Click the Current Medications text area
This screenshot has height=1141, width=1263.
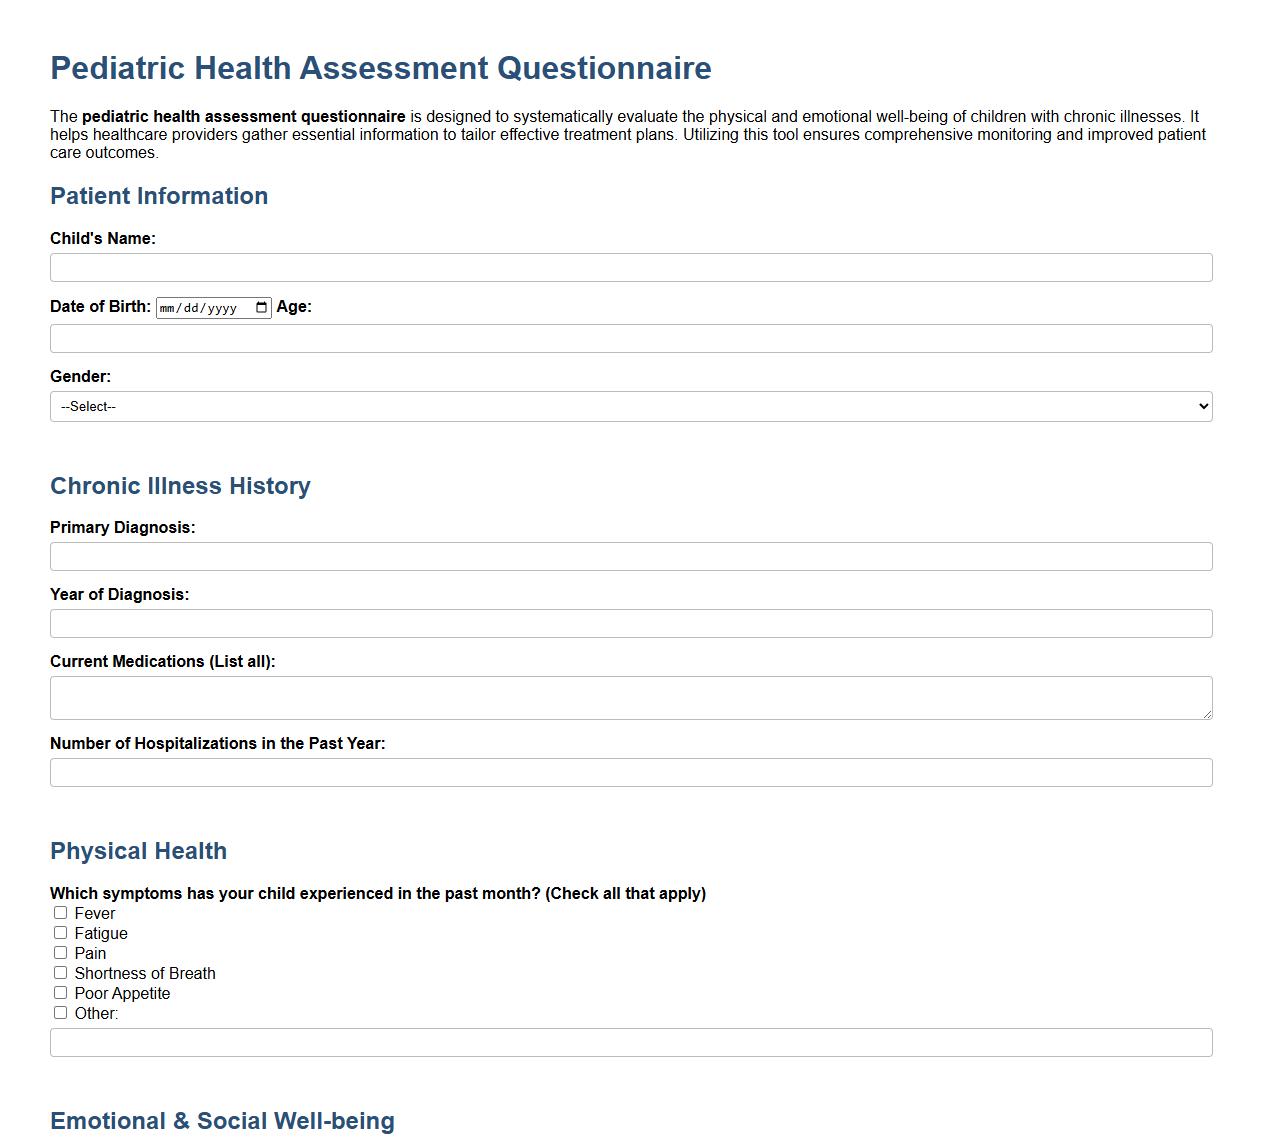[x=630, y=697]
